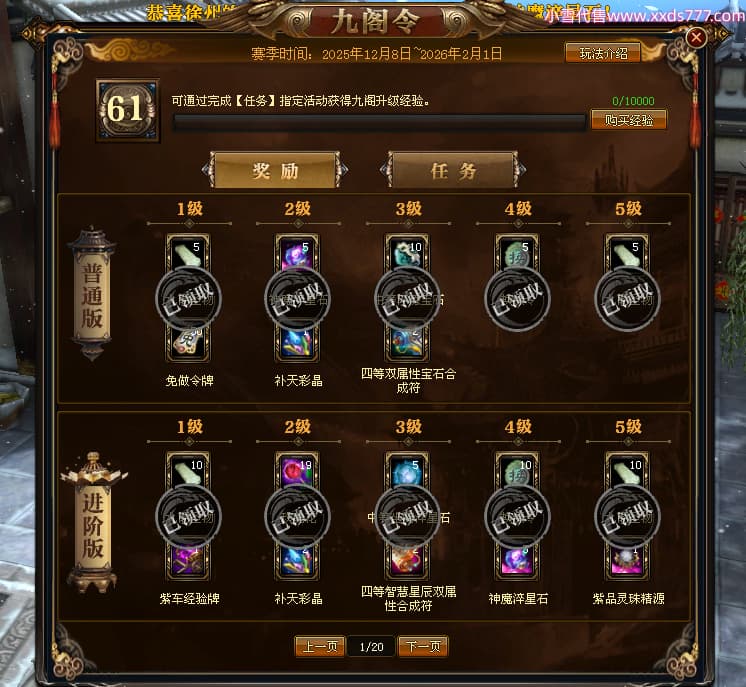Screen dimensions: 746x687
Task: Click the 补天彩晶 icon in 进阶版 2级
Action: click(297, 561)
